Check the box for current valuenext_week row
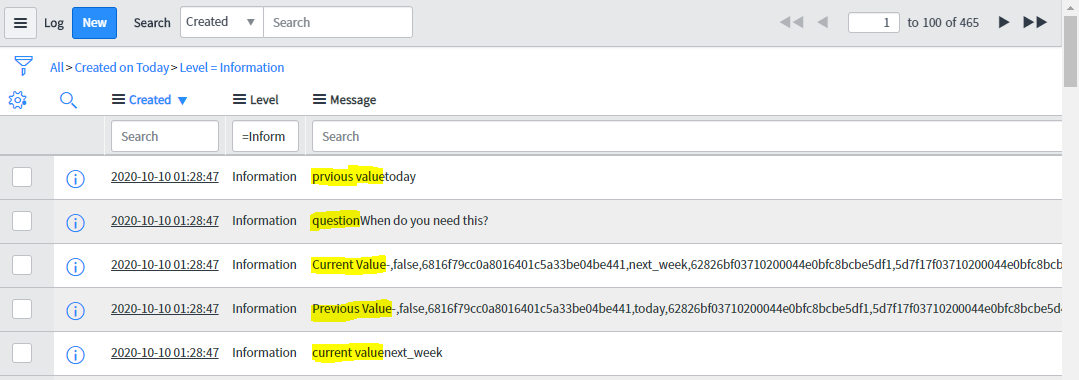 tap(22, 353)
